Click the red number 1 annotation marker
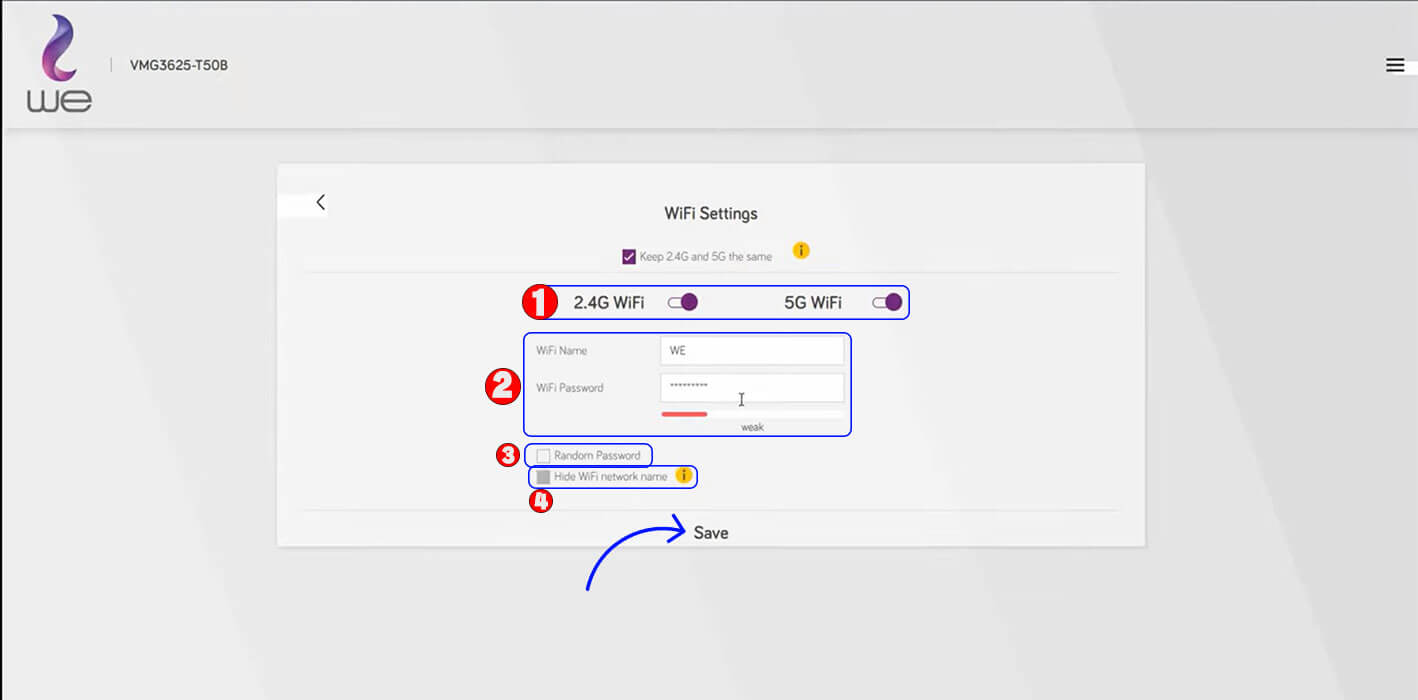The height and width of the screenshot is (700, 1418). tap(540, 302)
